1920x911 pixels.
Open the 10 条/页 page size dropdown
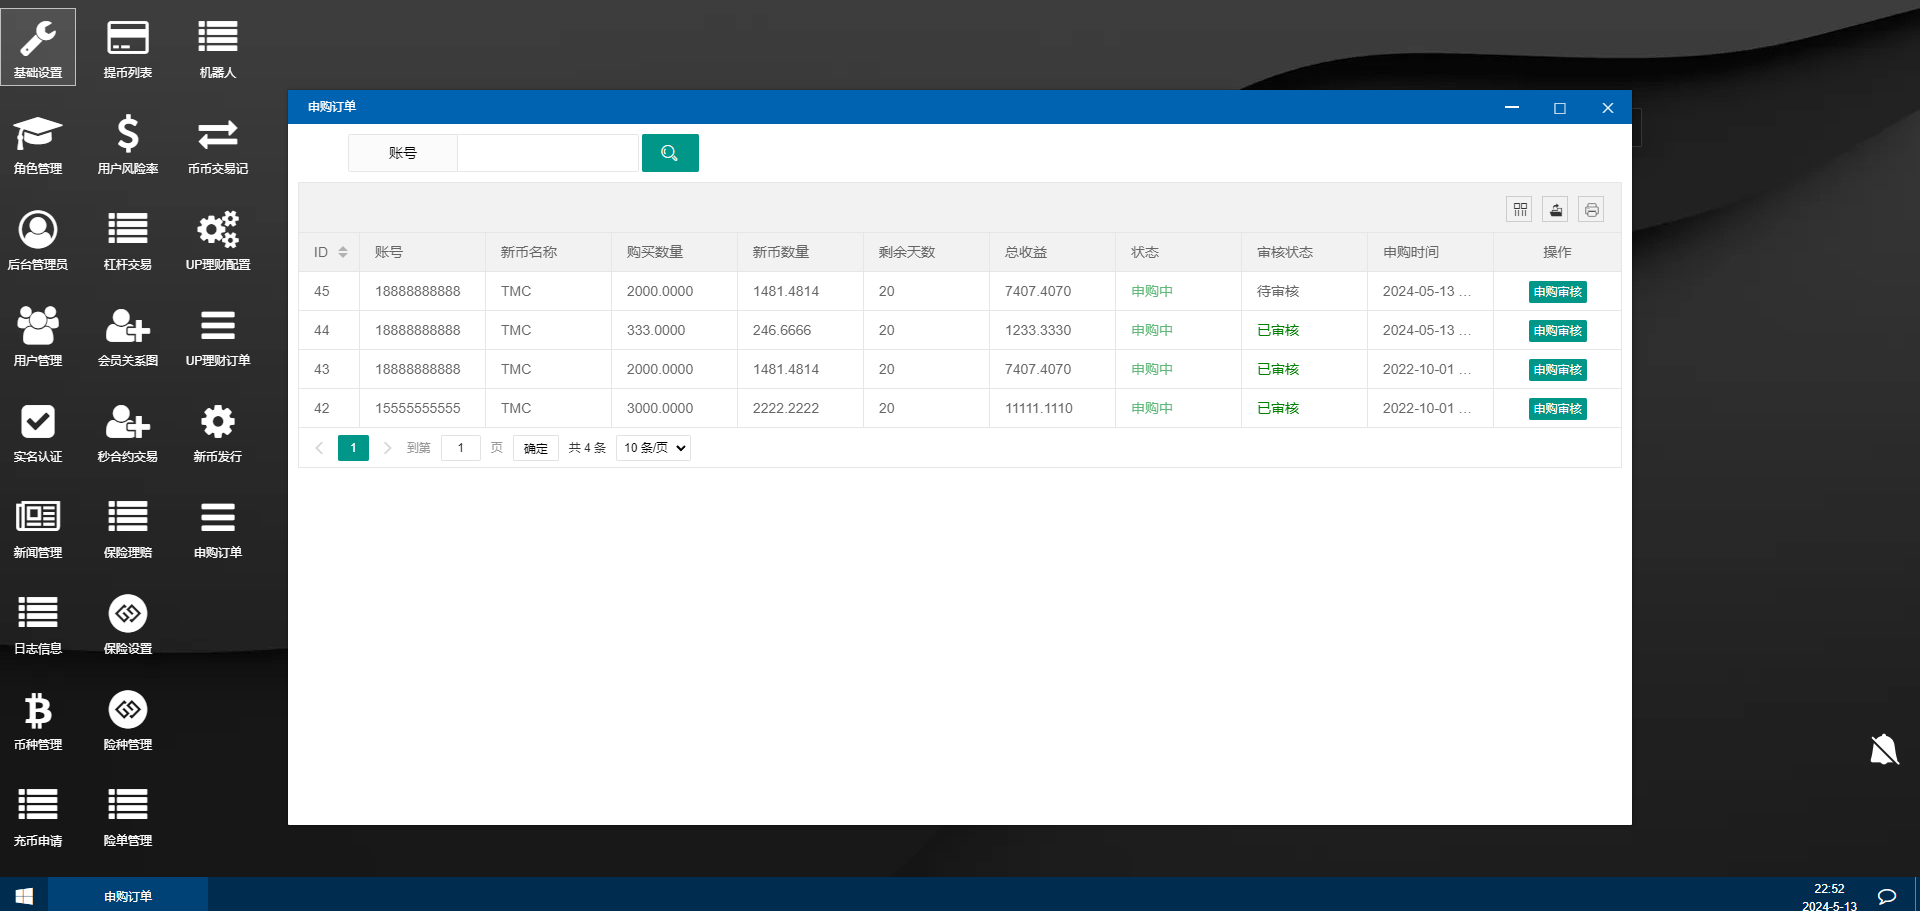[x=653, y=448]
